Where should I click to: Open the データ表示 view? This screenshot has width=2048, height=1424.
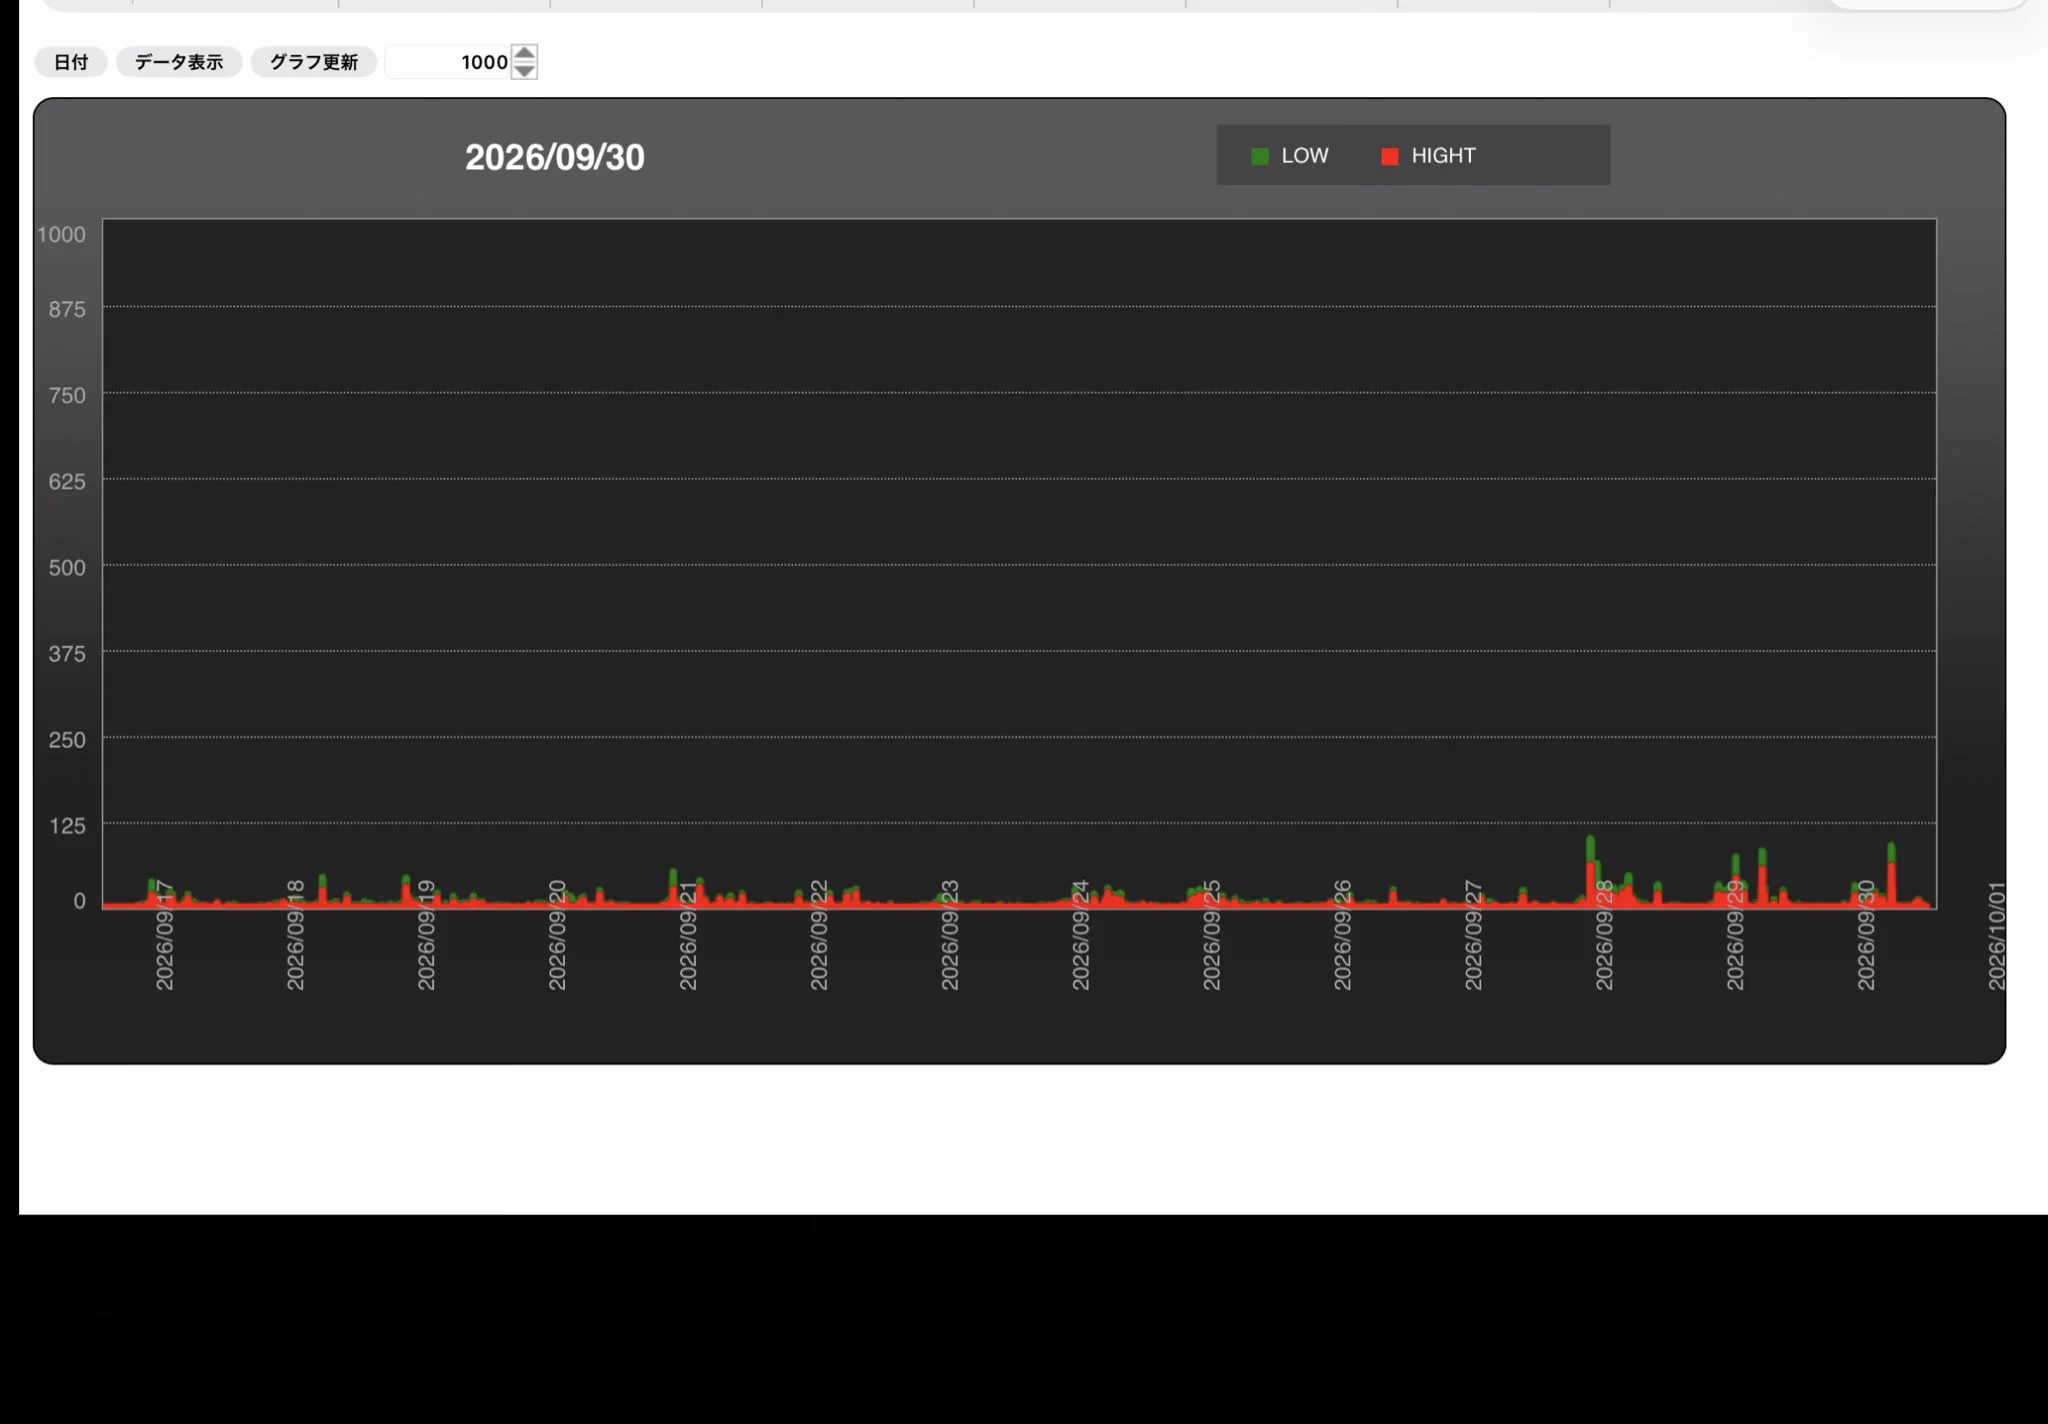coord(179,62)
